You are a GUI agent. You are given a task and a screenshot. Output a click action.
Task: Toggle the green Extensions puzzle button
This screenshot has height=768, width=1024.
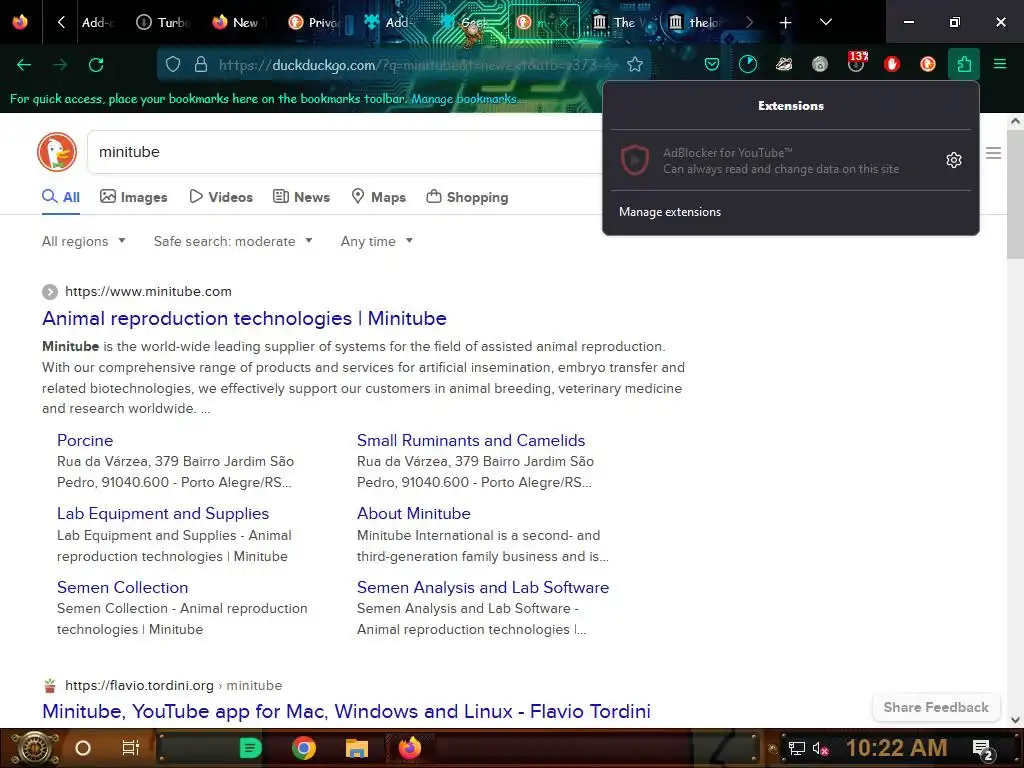click(964, 64)
